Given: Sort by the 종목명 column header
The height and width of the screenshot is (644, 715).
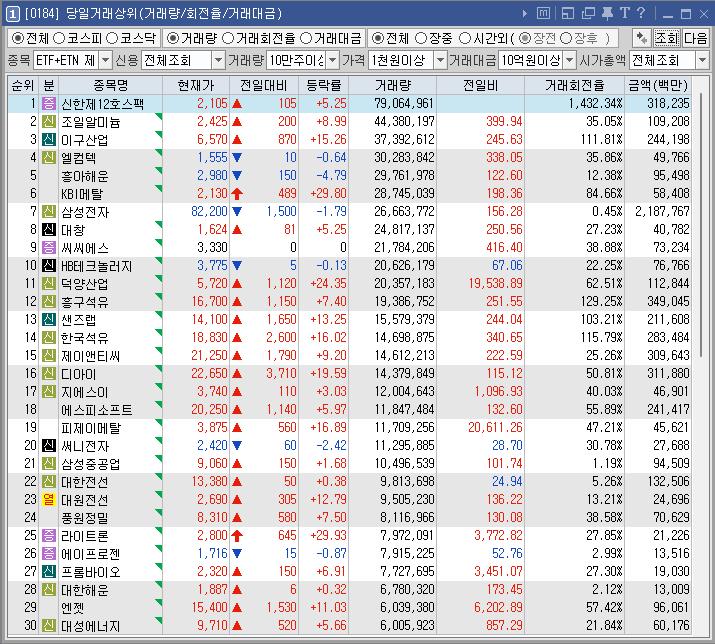Looking at the screenshot, I should (111, 85).
